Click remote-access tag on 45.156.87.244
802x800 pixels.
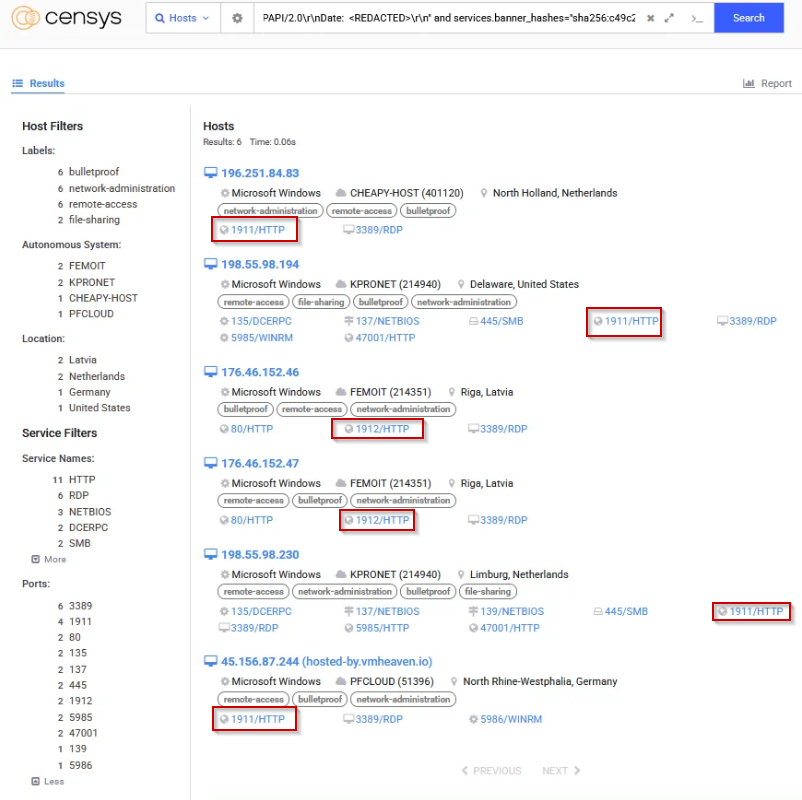tap(254, 699)
